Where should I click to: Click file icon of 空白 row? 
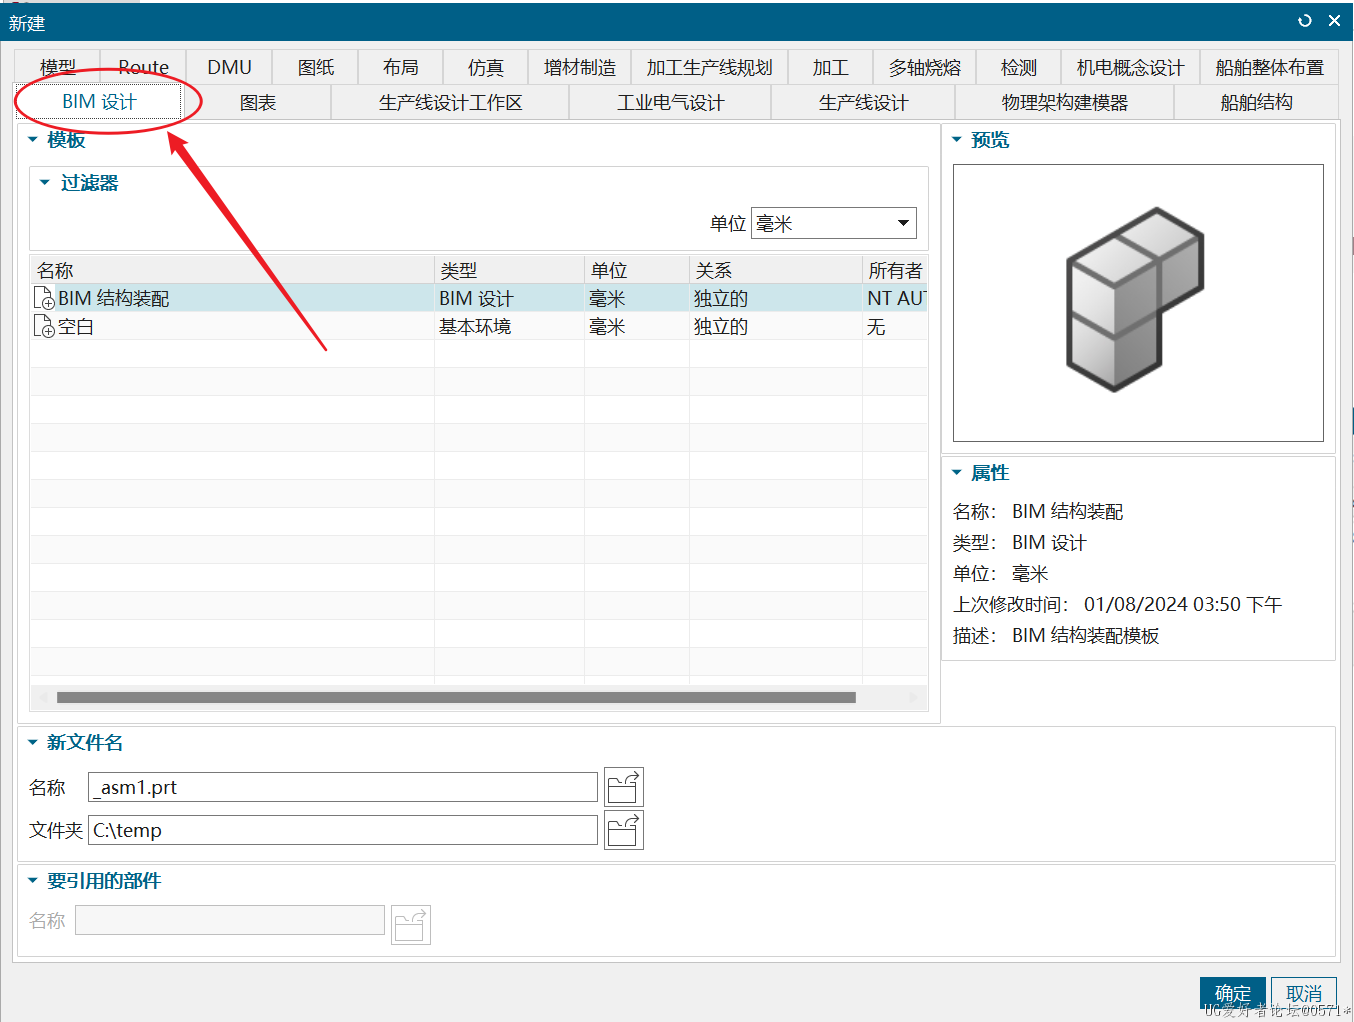[44, 326]
